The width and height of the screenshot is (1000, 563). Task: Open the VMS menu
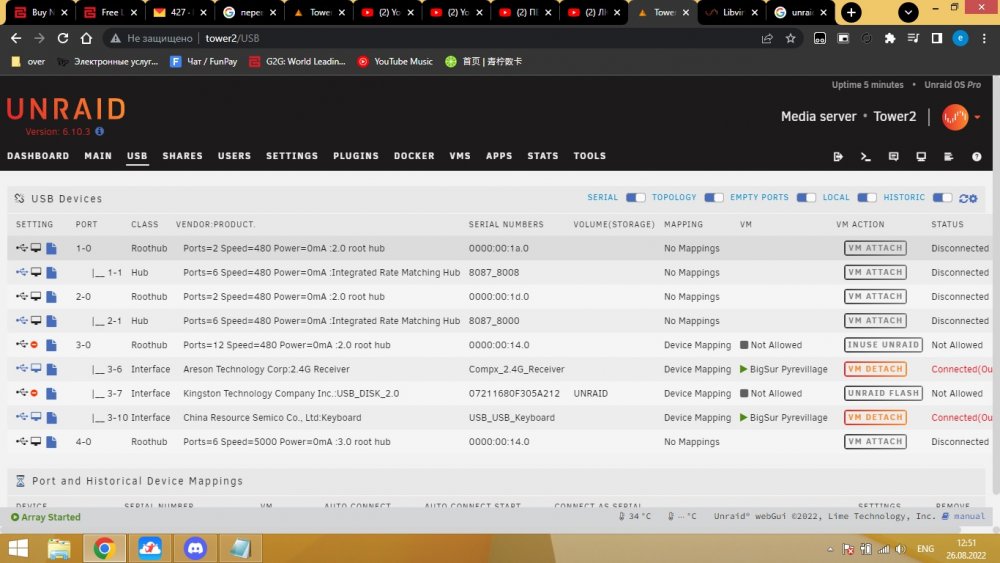pos(460,156)
